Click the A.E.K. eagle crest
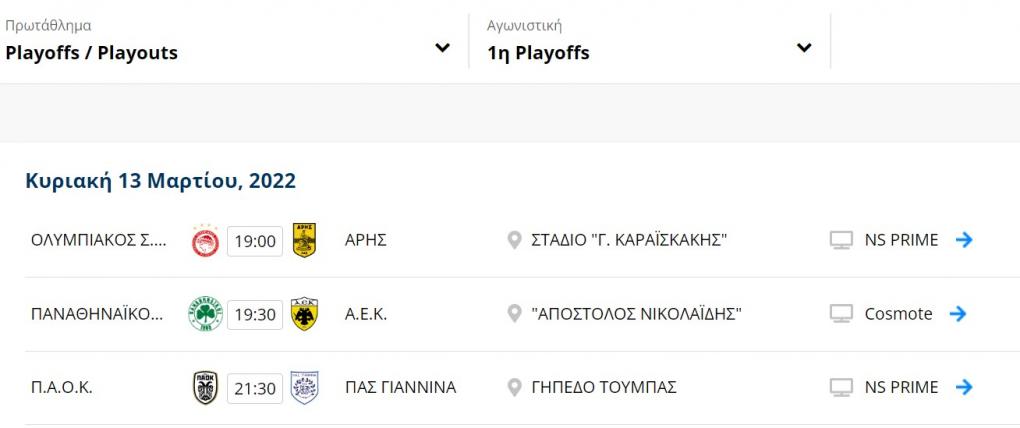The width and height of the screenshot is (1020, 428). (304, 314)
